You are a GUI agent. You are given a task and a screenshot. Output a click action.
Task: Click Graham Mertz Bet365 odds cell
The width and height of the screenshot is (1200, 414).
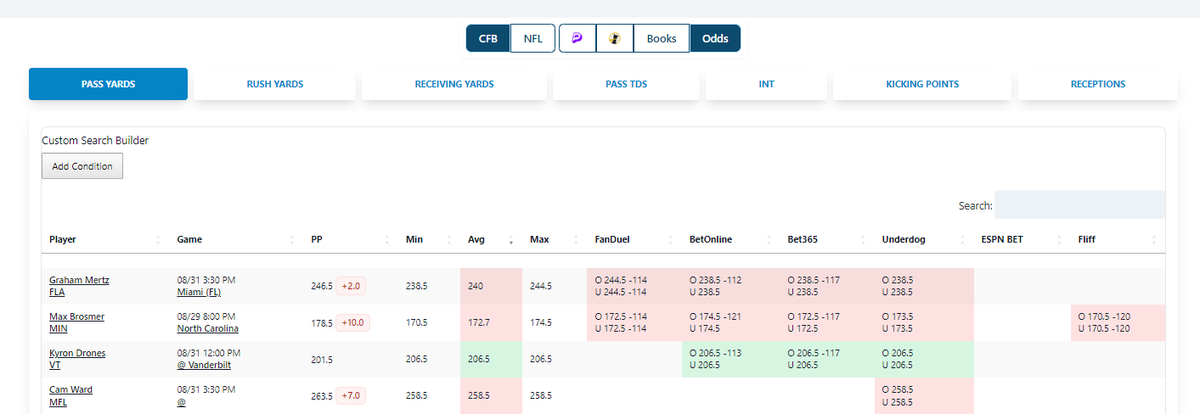827,287
